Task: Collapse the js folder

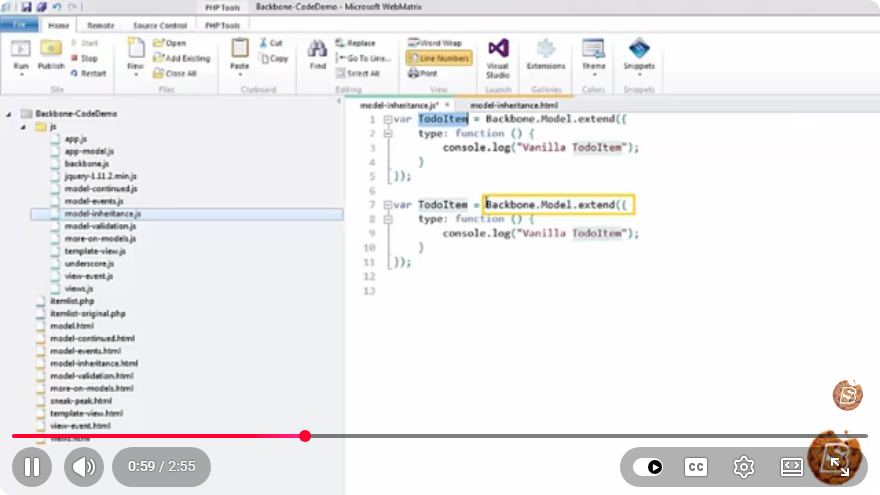Action: pyautogui.click(x=23, y=127)
